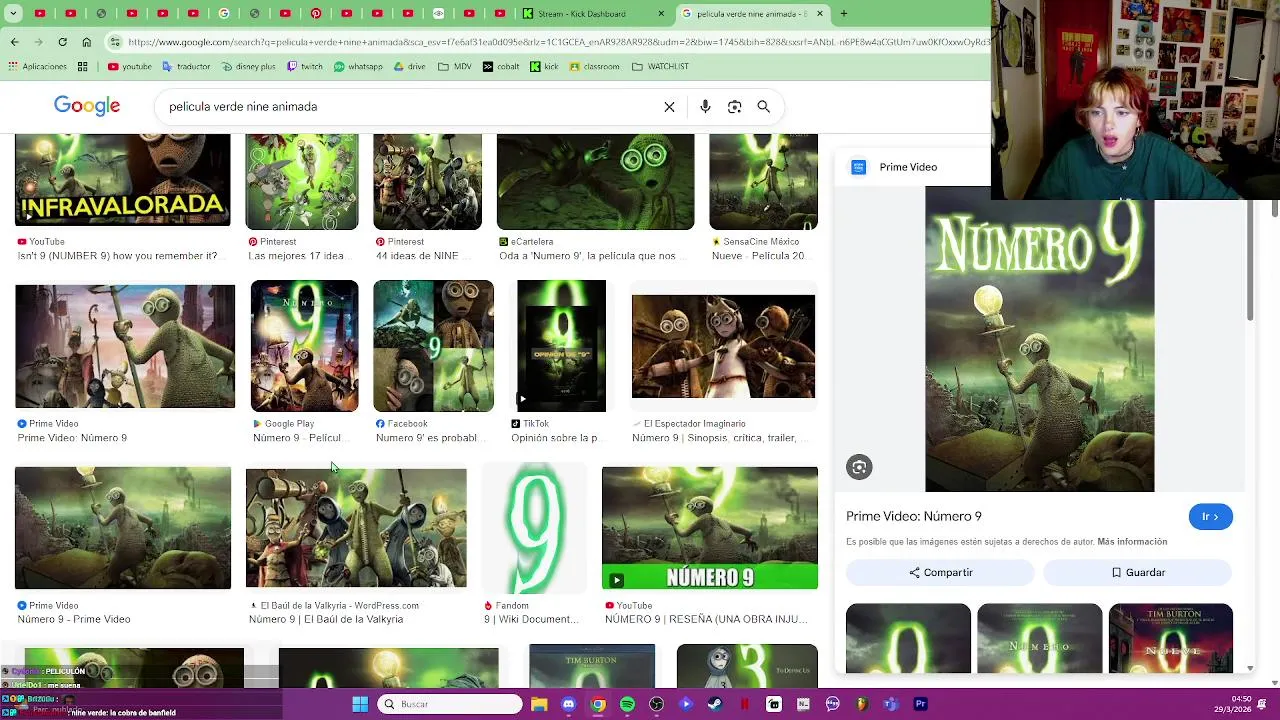Screen dimensions: 1280x720
Task: Open the SensaCine México Nueve result
Action: [763, 182]
